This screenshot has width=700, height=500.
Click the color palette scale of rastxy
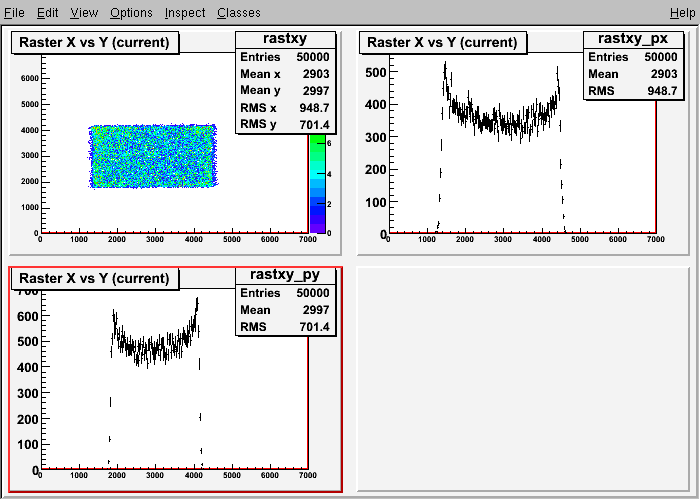317,183
